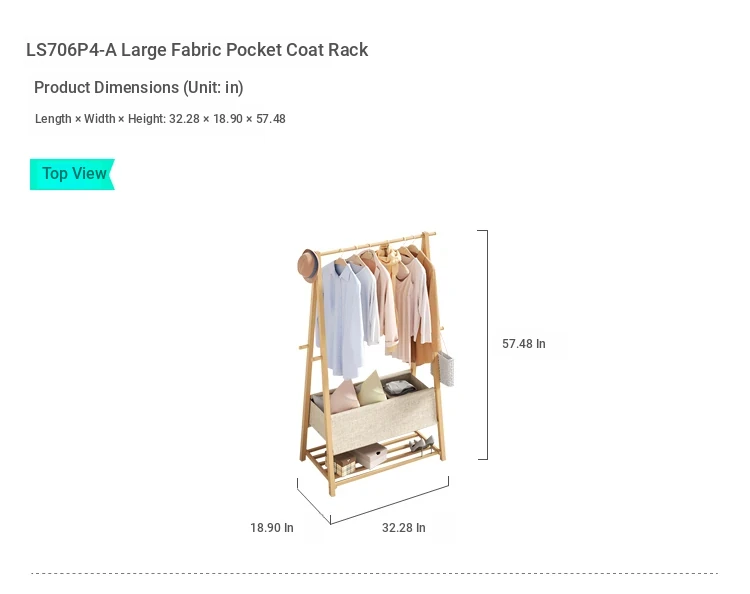Click the dashed divider line at bottom
The height and width of the screenshot is (594, 750).
[x=375, y=573]
